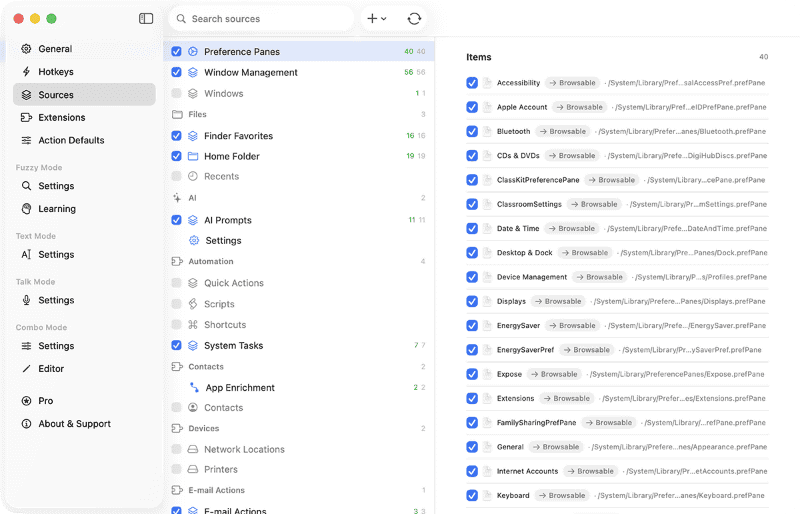
Task: Click Browsable tag on Keyboard row
Action: click(x=562, y=496)
